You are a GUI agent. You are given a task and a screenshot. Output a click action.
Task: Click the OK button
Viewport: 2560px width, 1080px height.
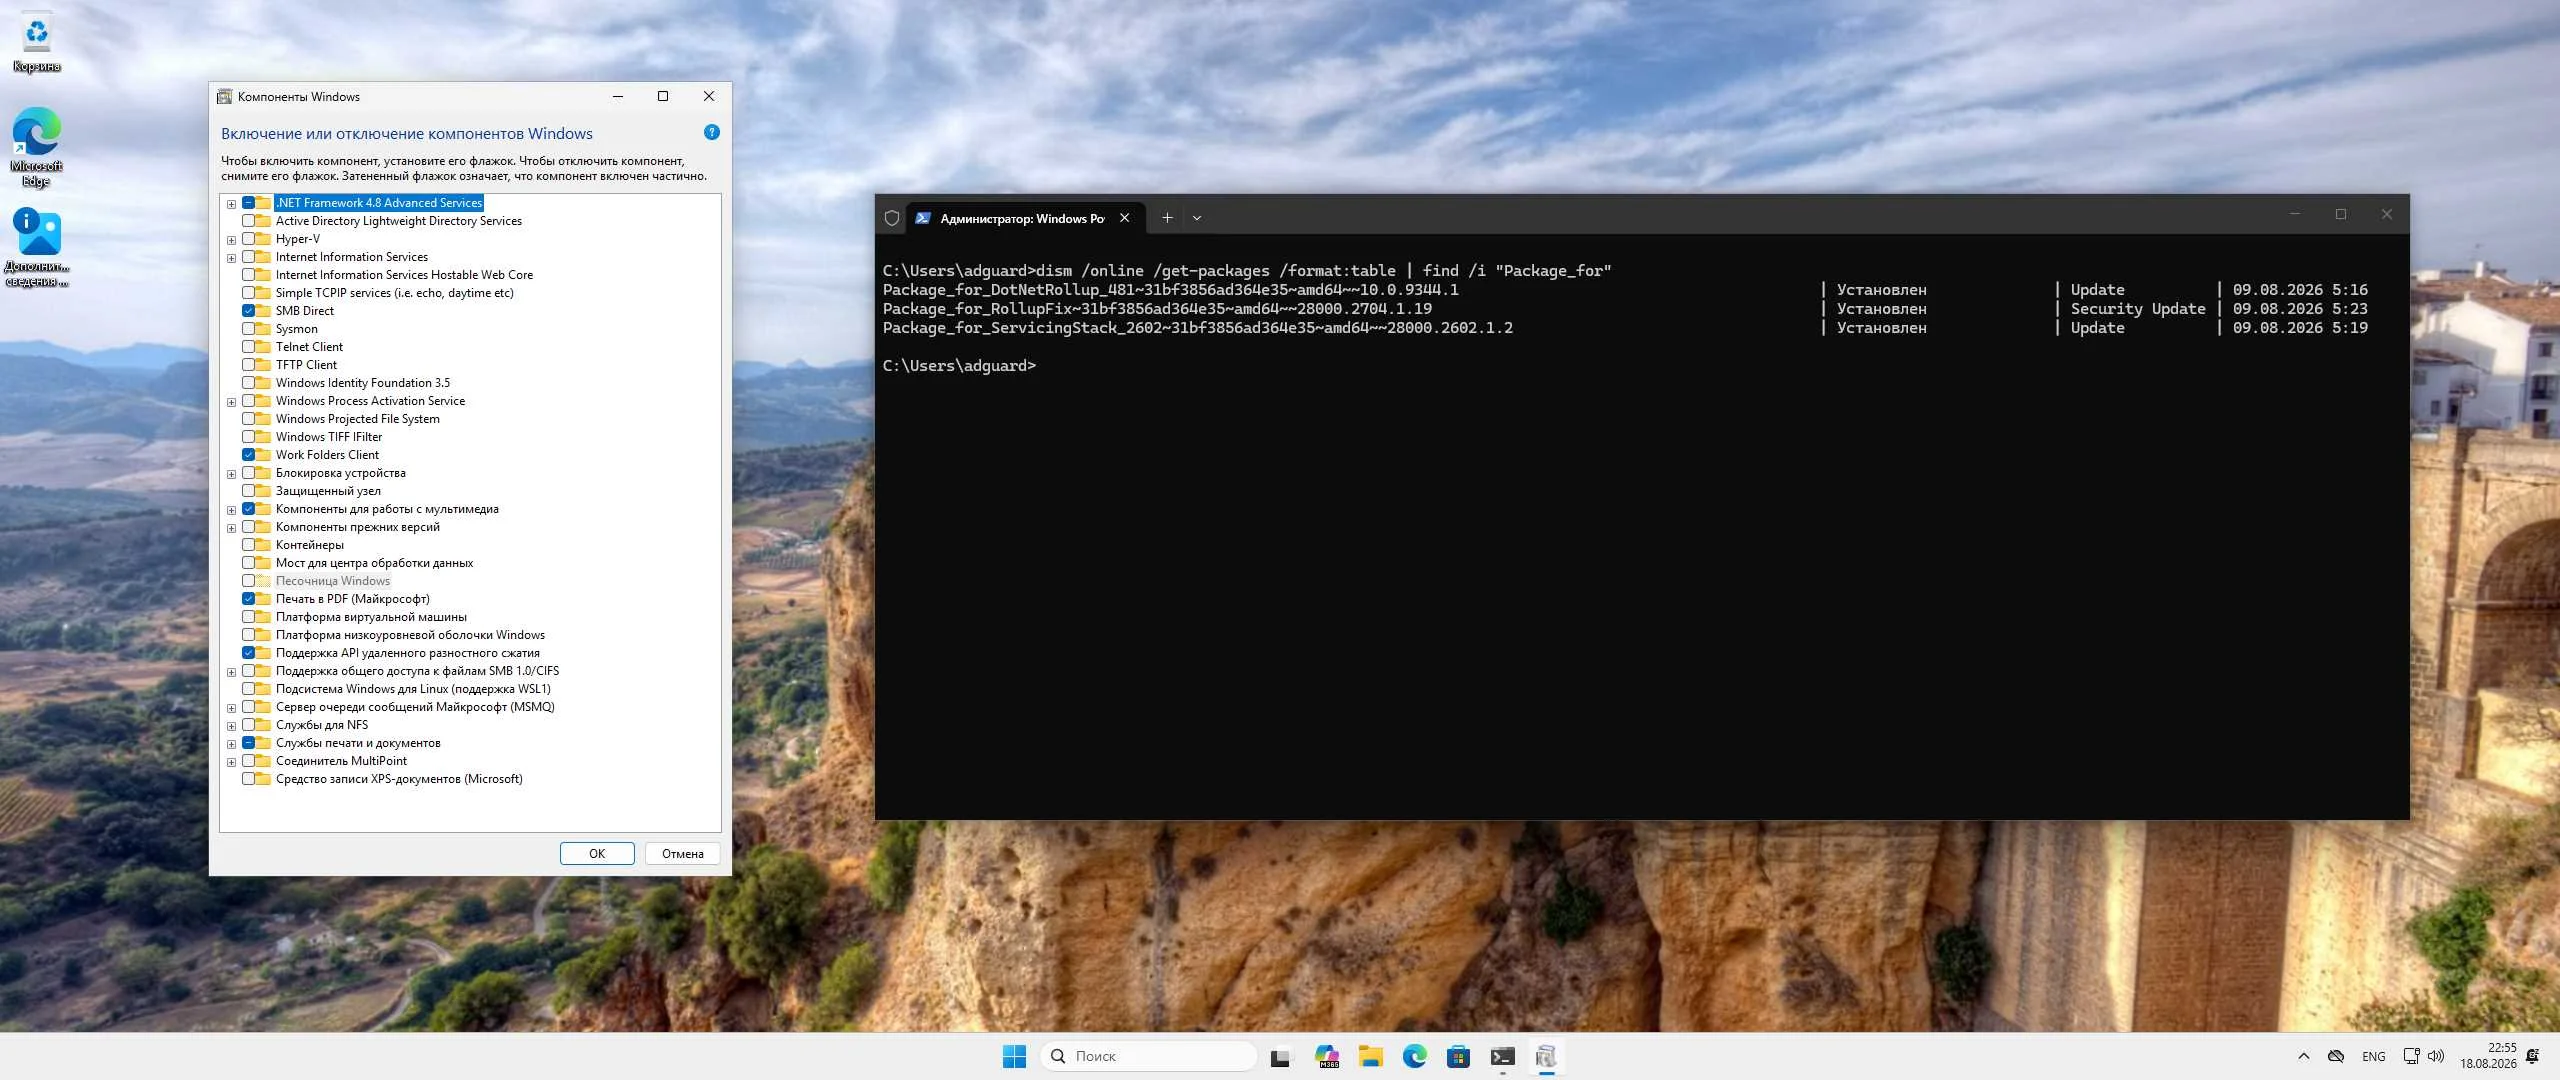[x=597, y=854]
